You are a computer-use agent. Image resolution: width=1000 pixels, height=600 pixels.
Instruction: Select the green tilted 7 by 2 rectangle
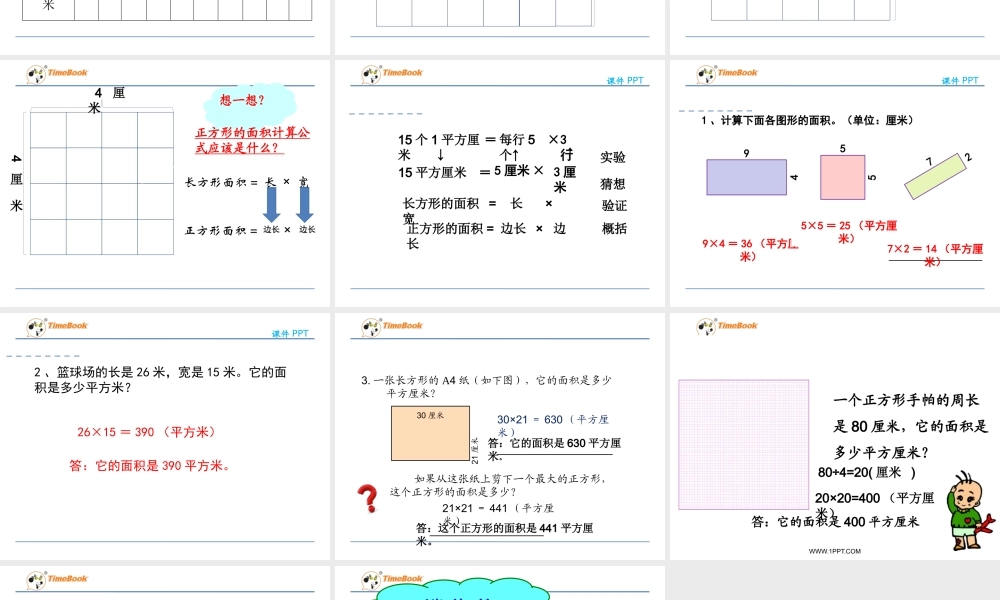coord(936,176)
